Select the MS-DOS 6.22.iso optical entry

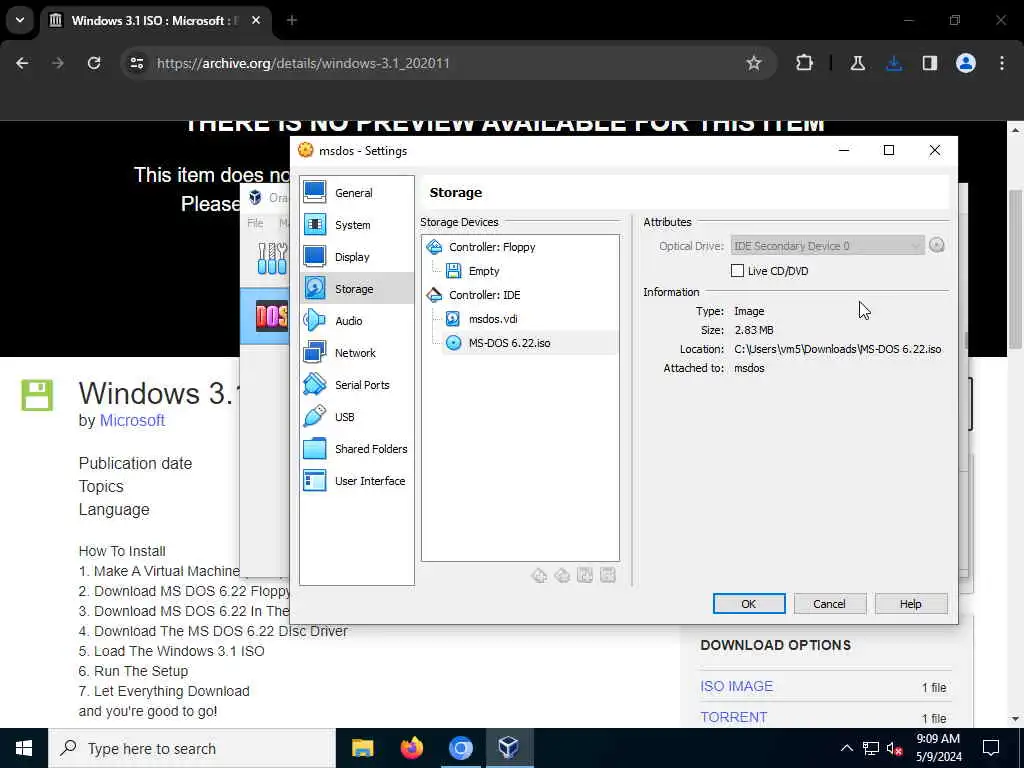[509, 343]
